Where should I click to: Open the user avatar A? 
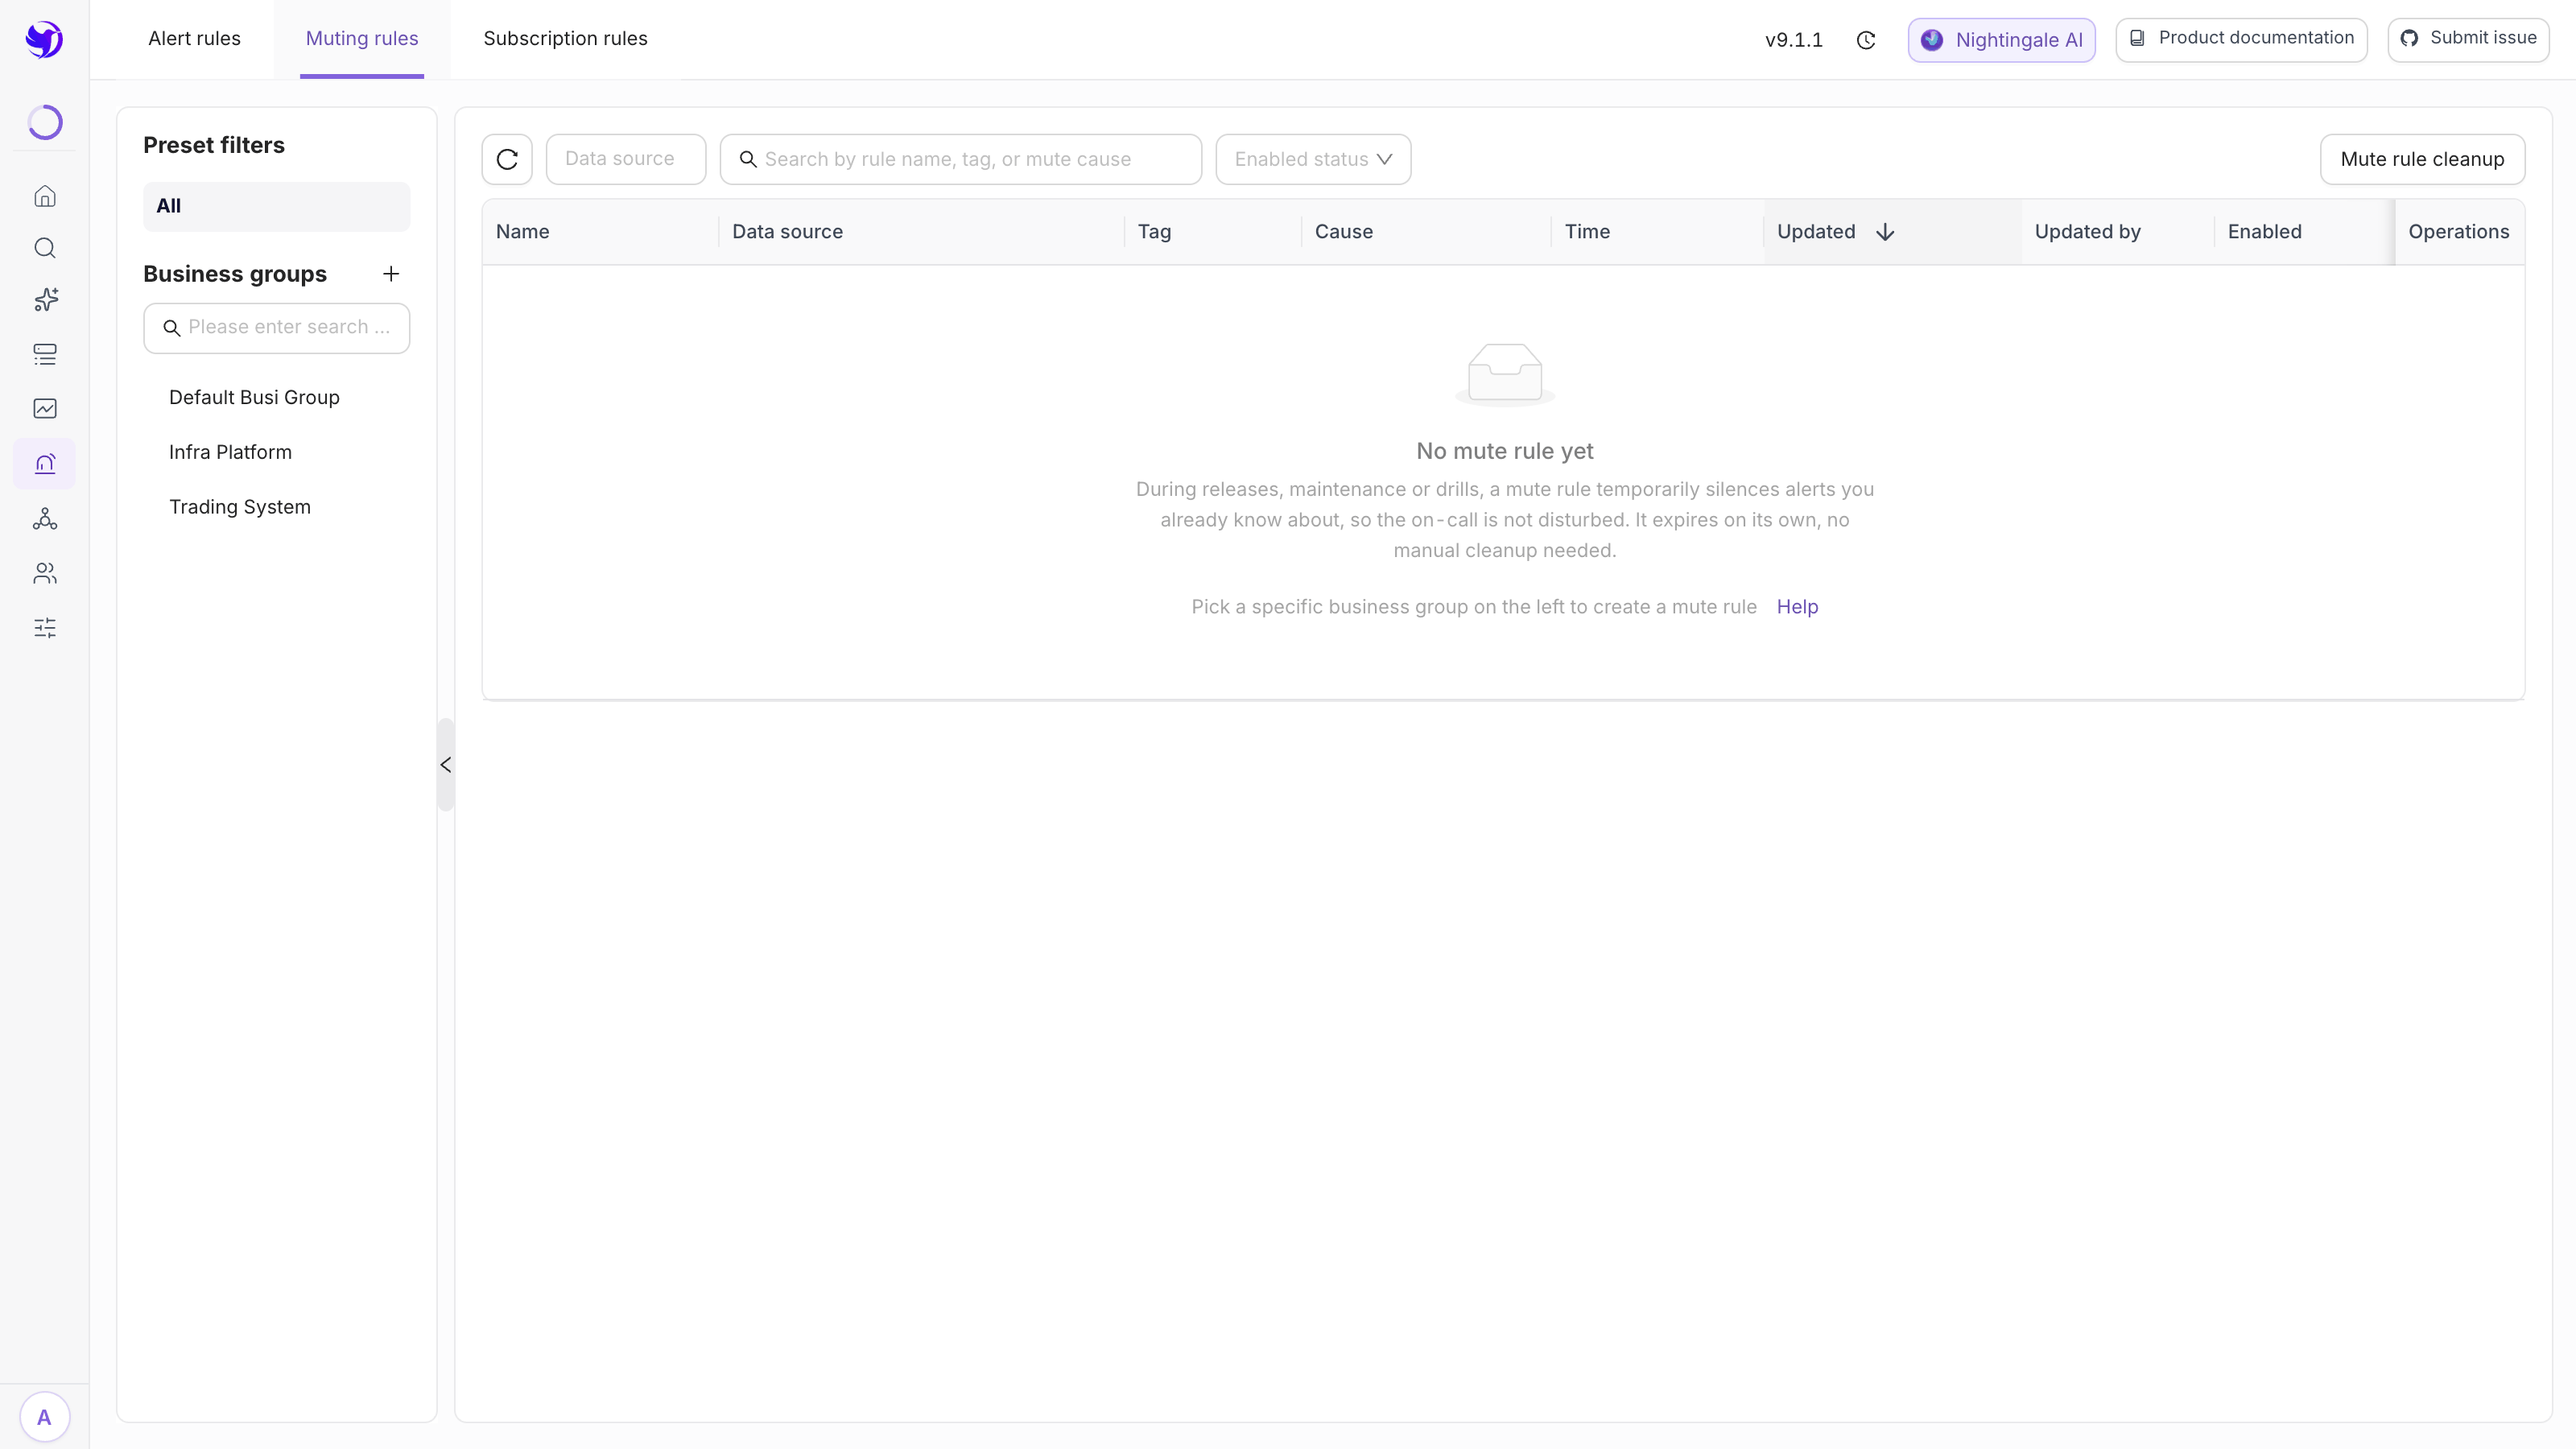45,1417
